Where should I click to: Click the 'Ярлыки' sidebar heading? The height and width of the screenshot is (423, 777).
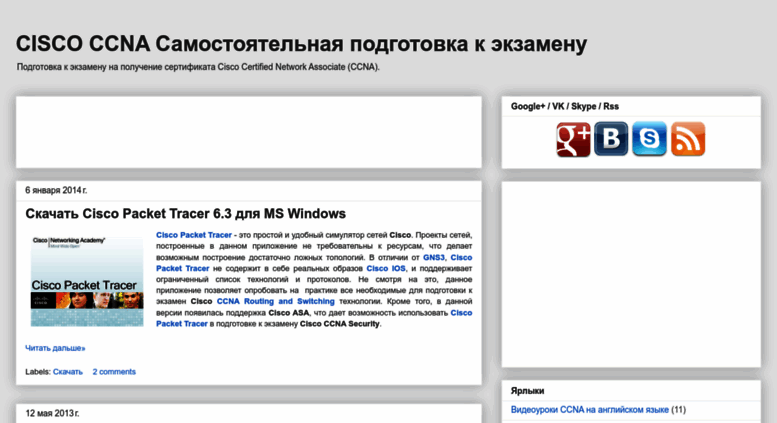click(527, 391)
